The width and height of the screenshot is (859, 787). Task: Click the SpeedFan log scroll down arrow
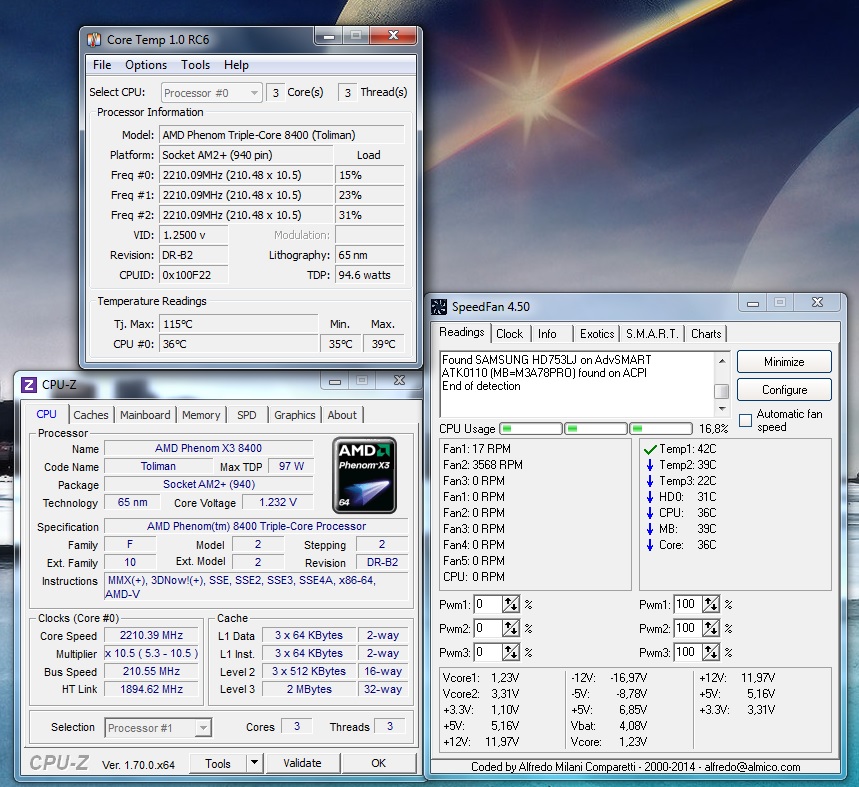click(722, 409)
